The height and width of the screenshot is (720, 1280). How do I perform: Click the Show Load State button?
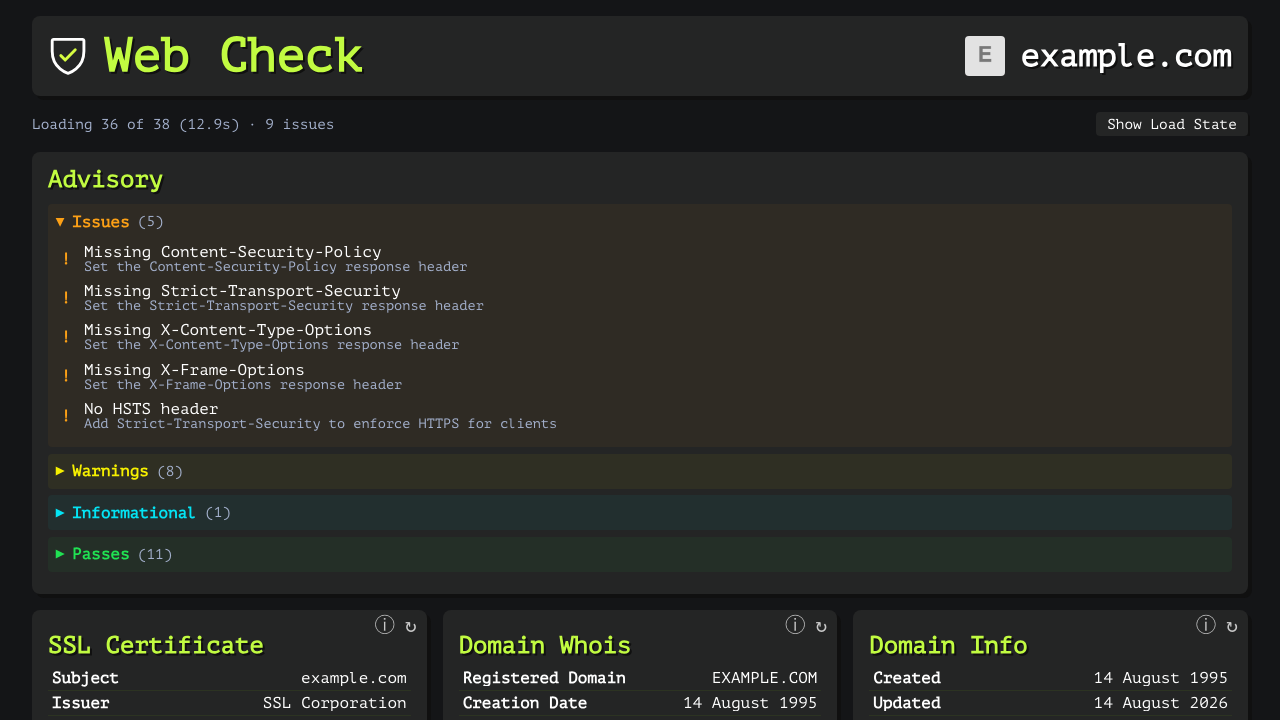[1172, 124]
